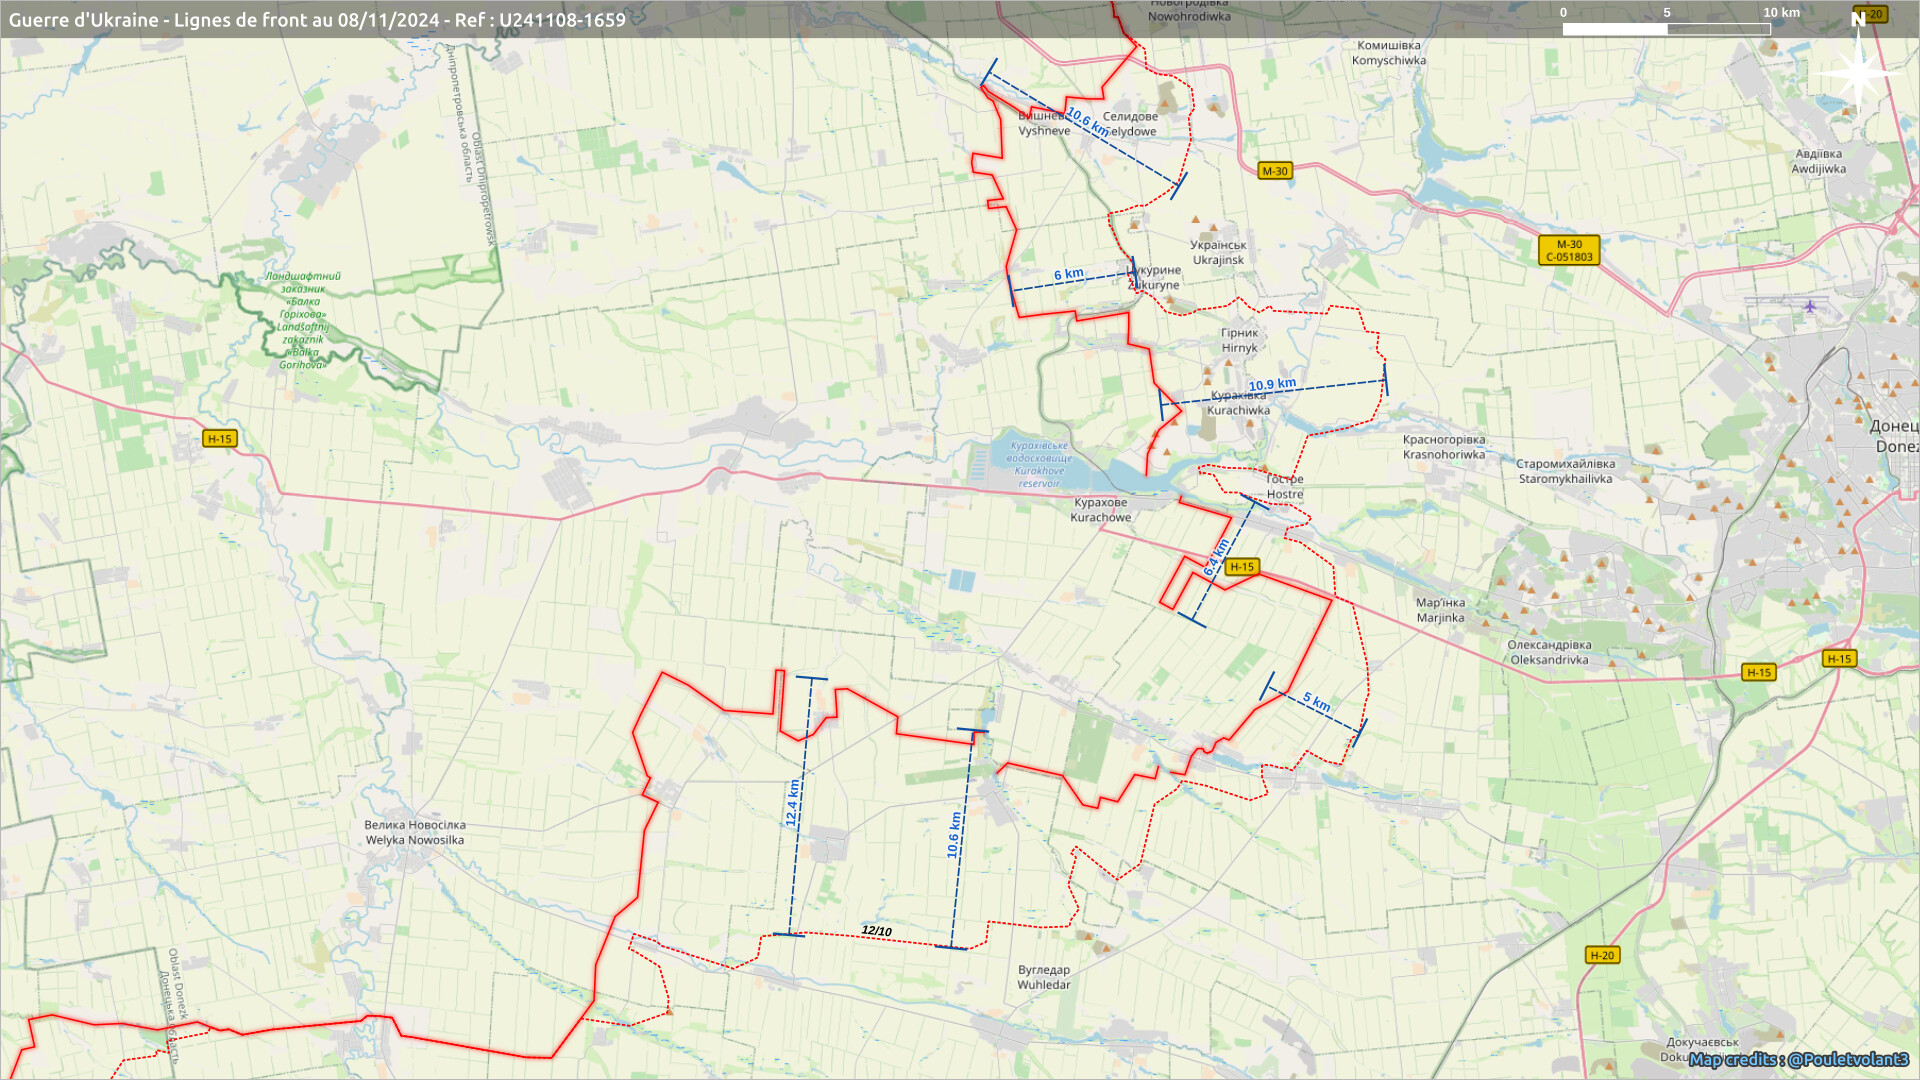Click the Velyka Novosilka town label
Image resolution: width=1920 pixels, height=1080 pixels.
tap(414, 832)
